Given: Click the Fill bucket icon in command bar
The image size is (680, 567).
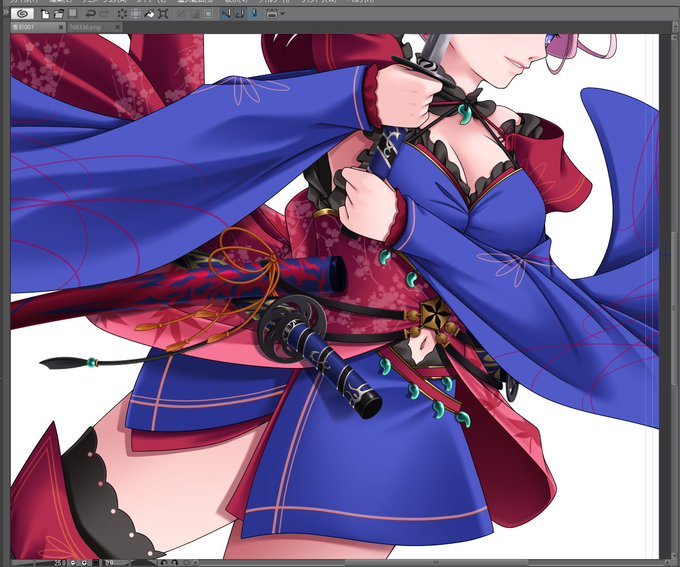Looking at the screenshot, I should tap(149, 14).
